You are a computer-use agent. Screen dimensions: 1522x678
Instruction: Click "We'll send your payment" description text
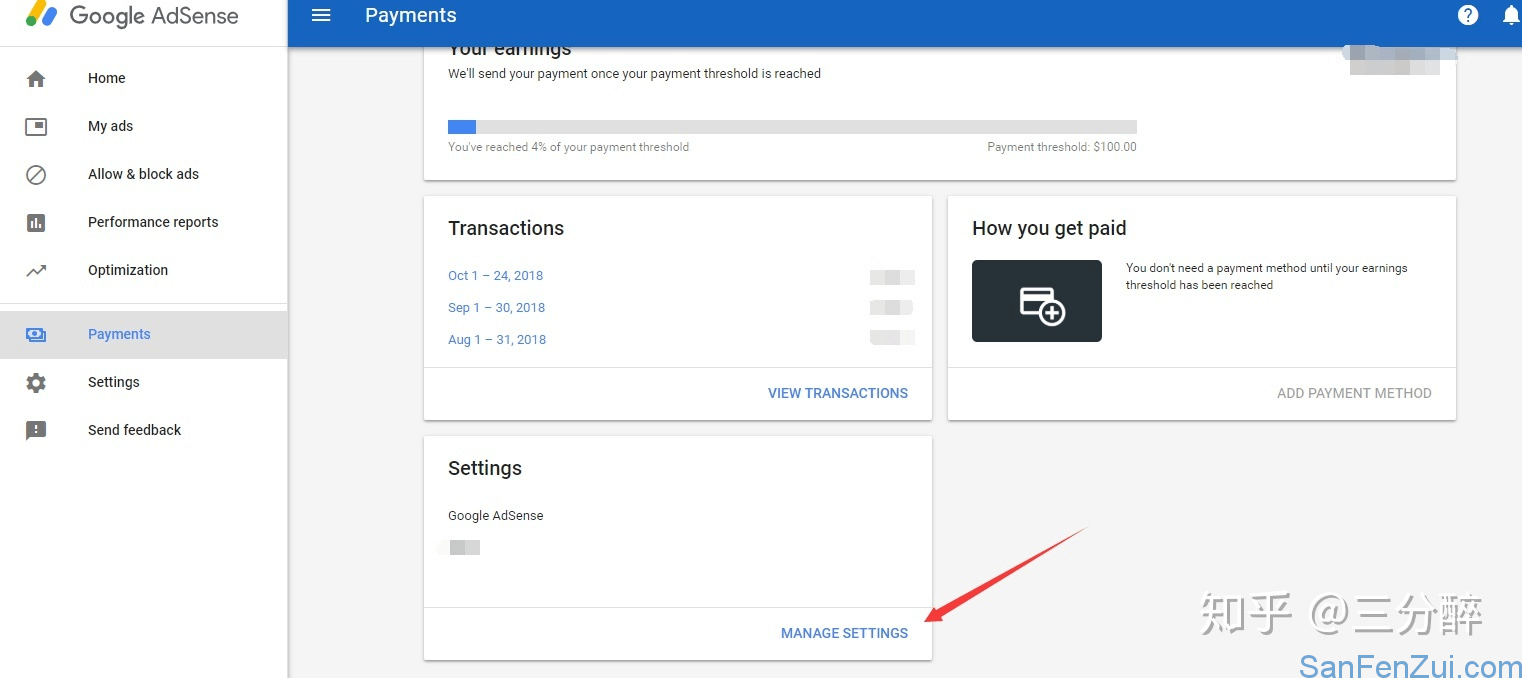click(635, 74)
